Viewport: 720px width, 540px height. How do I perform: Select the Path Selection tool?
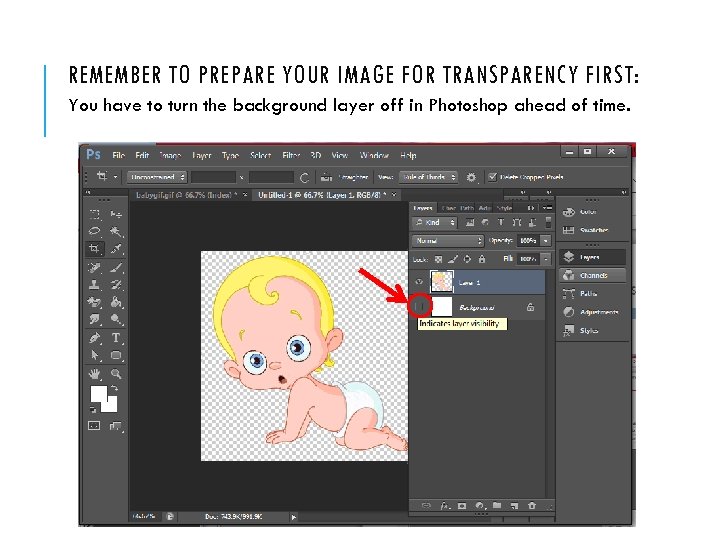tap(95, 355)
